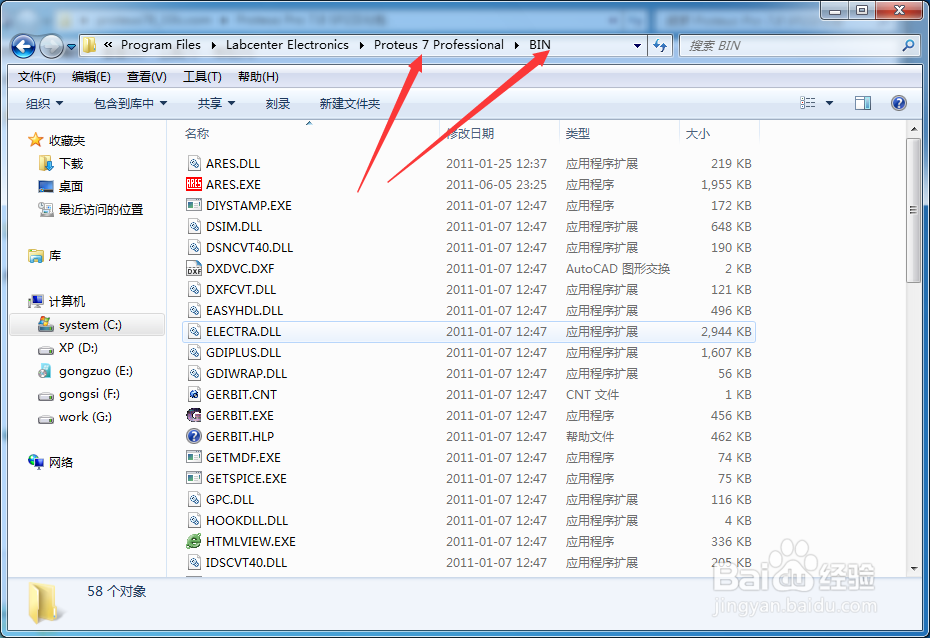Click the blue help question mark icon
The height and width of the screenshot is (638, 930).
[899, 103]
